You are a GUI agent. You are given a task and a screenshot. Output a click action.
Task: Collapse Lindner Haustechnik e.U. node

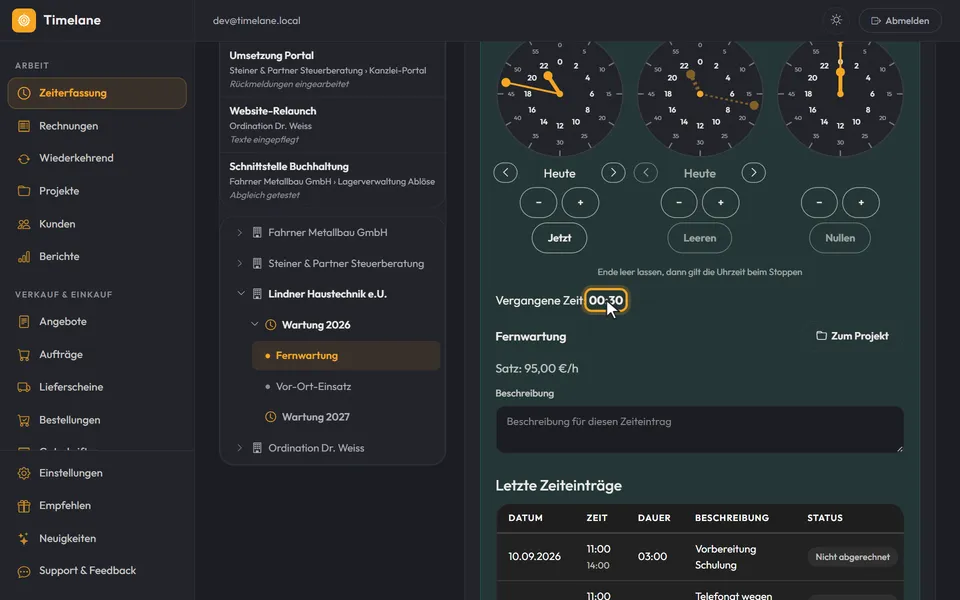(x=241, y=294)
